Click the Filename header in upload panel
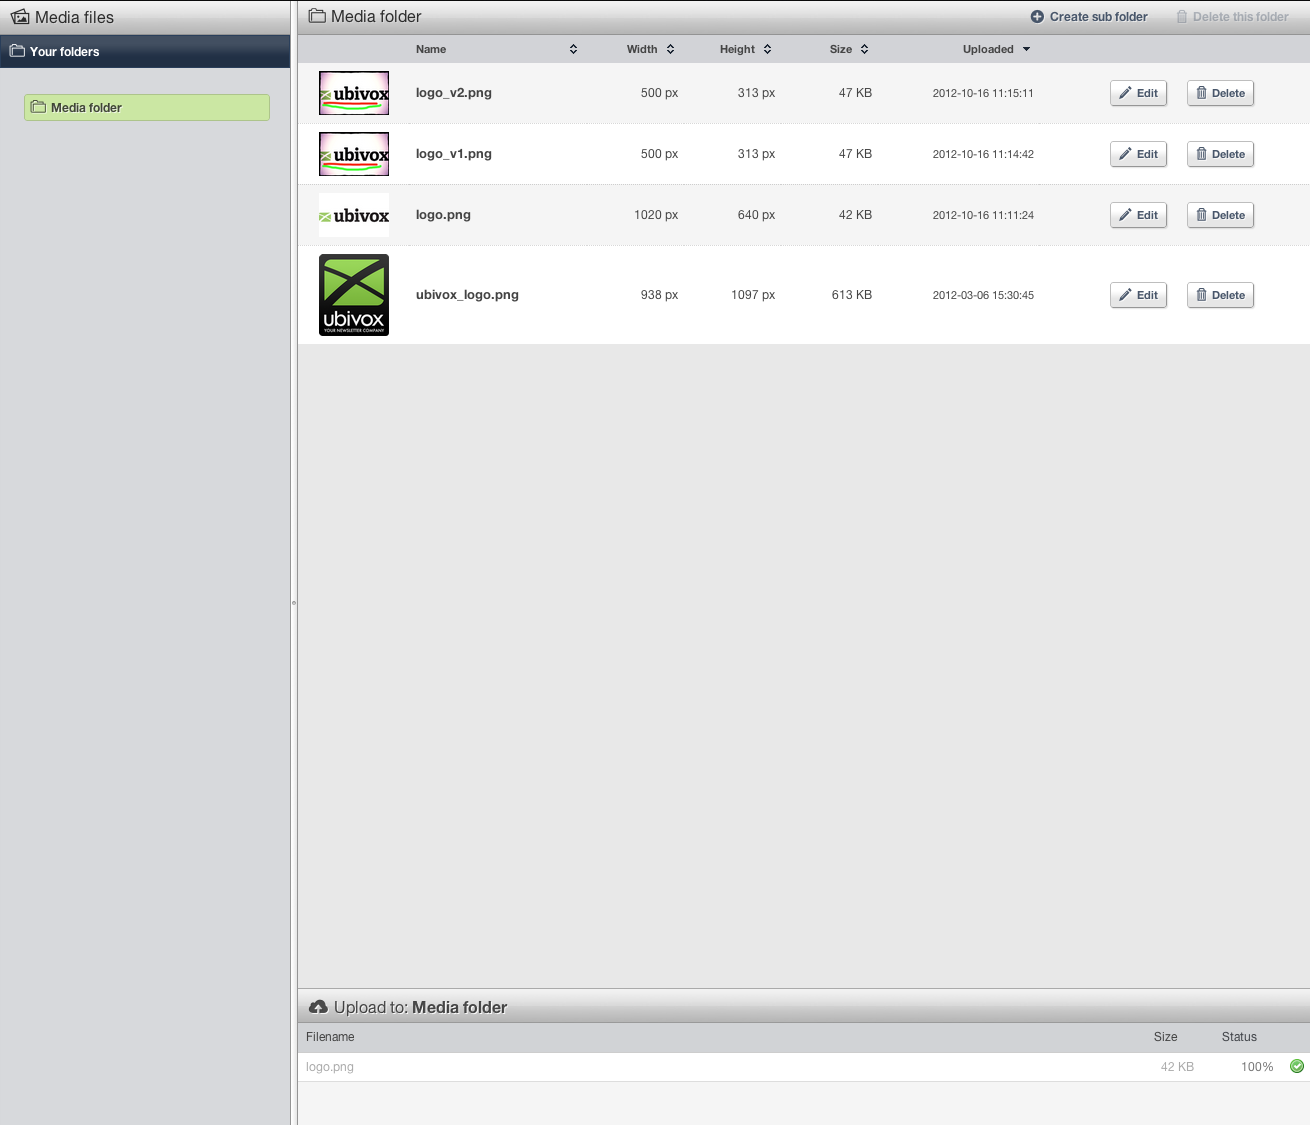The image size is (1310, 1125). click(330, 1037)
